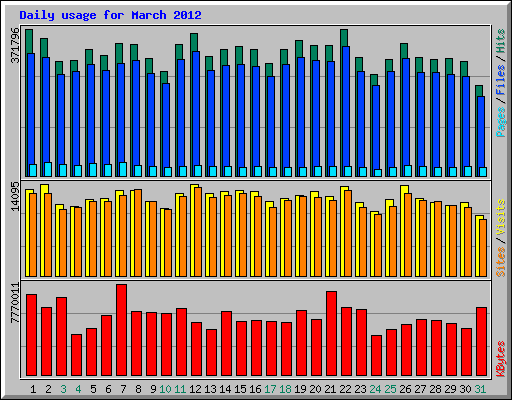Click the red KBytes bar for day 14
The width and height of the screenshot is (512, 400).
pyautogui.click(x=226, y=344)
